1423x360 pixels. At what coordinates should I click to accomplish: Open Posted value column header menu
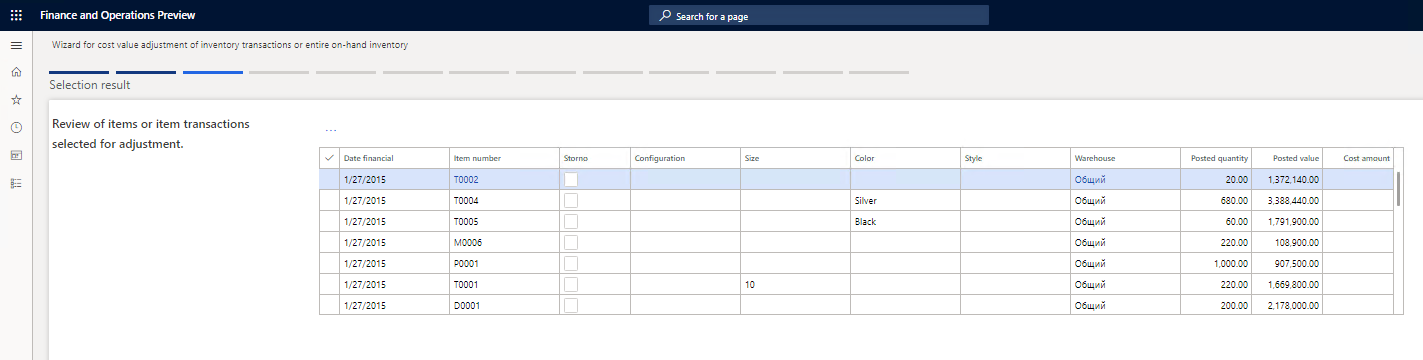point(1287,158)
